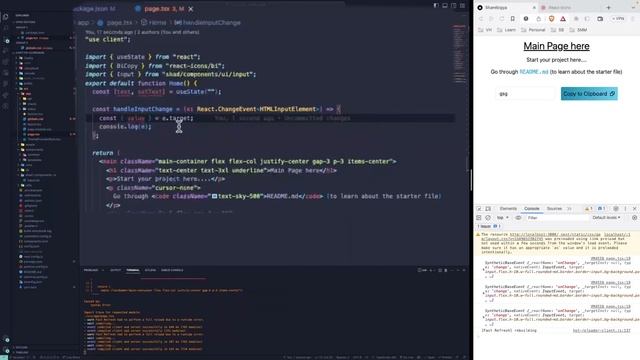This screenshot has width=640, height=360.
Task: Close the page.tsx editor tab
Action: coord(191,9)
